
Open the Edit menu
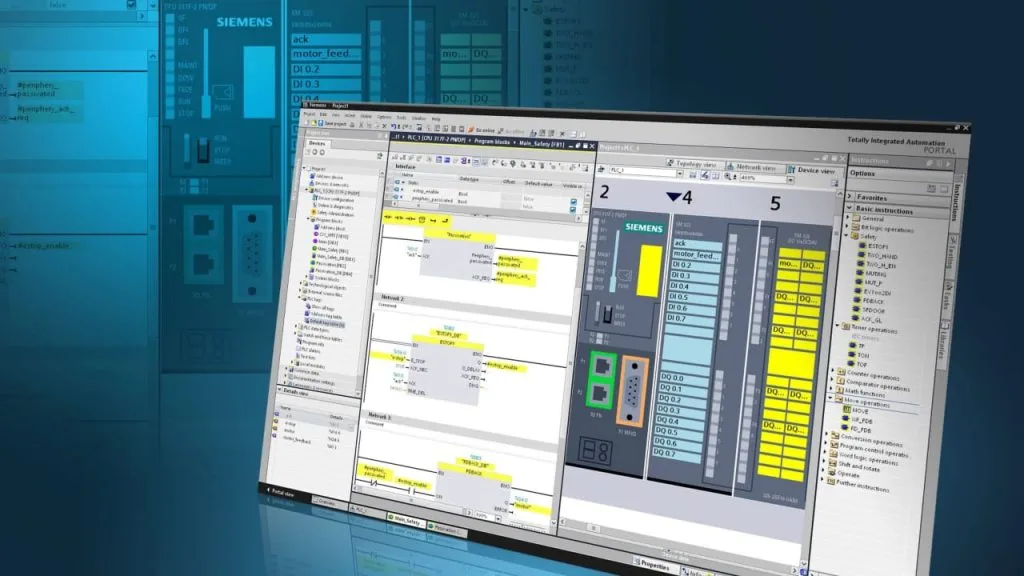323,115
